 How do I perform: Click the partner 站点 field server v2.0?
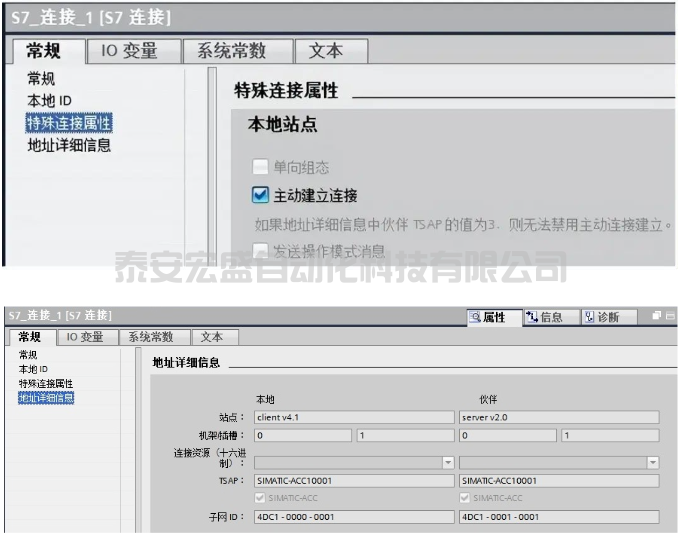point(558,417)
